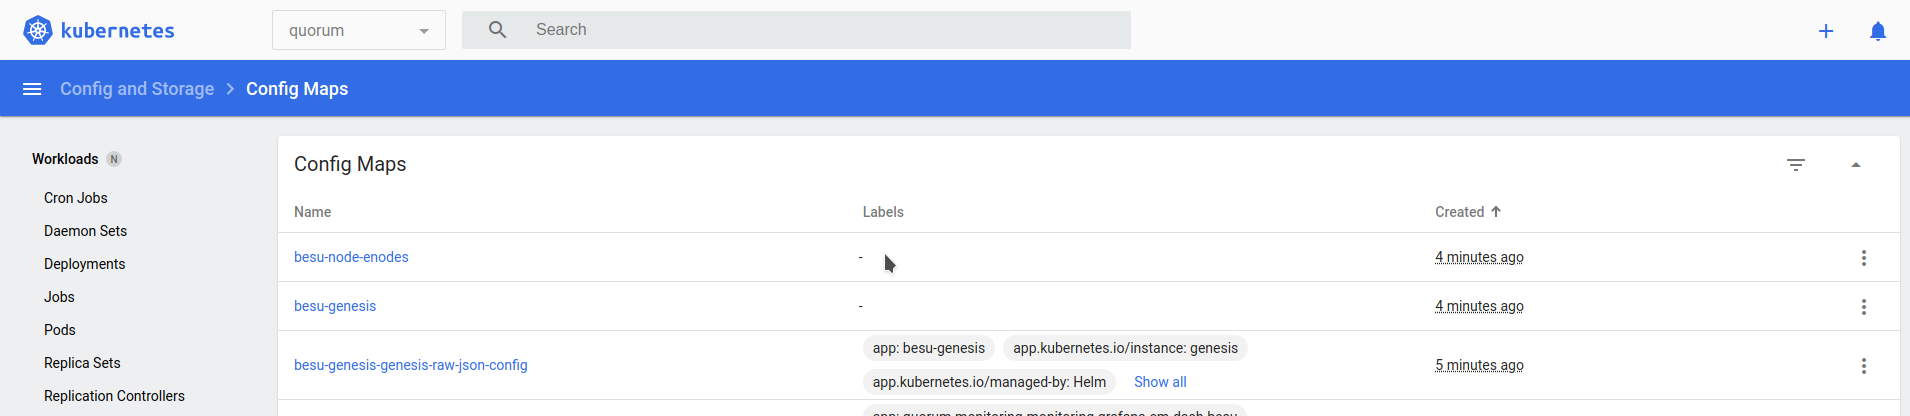Open the quorum namespace dropdown
This screenshot has width=1910, height=416.
tap(358, 31)
